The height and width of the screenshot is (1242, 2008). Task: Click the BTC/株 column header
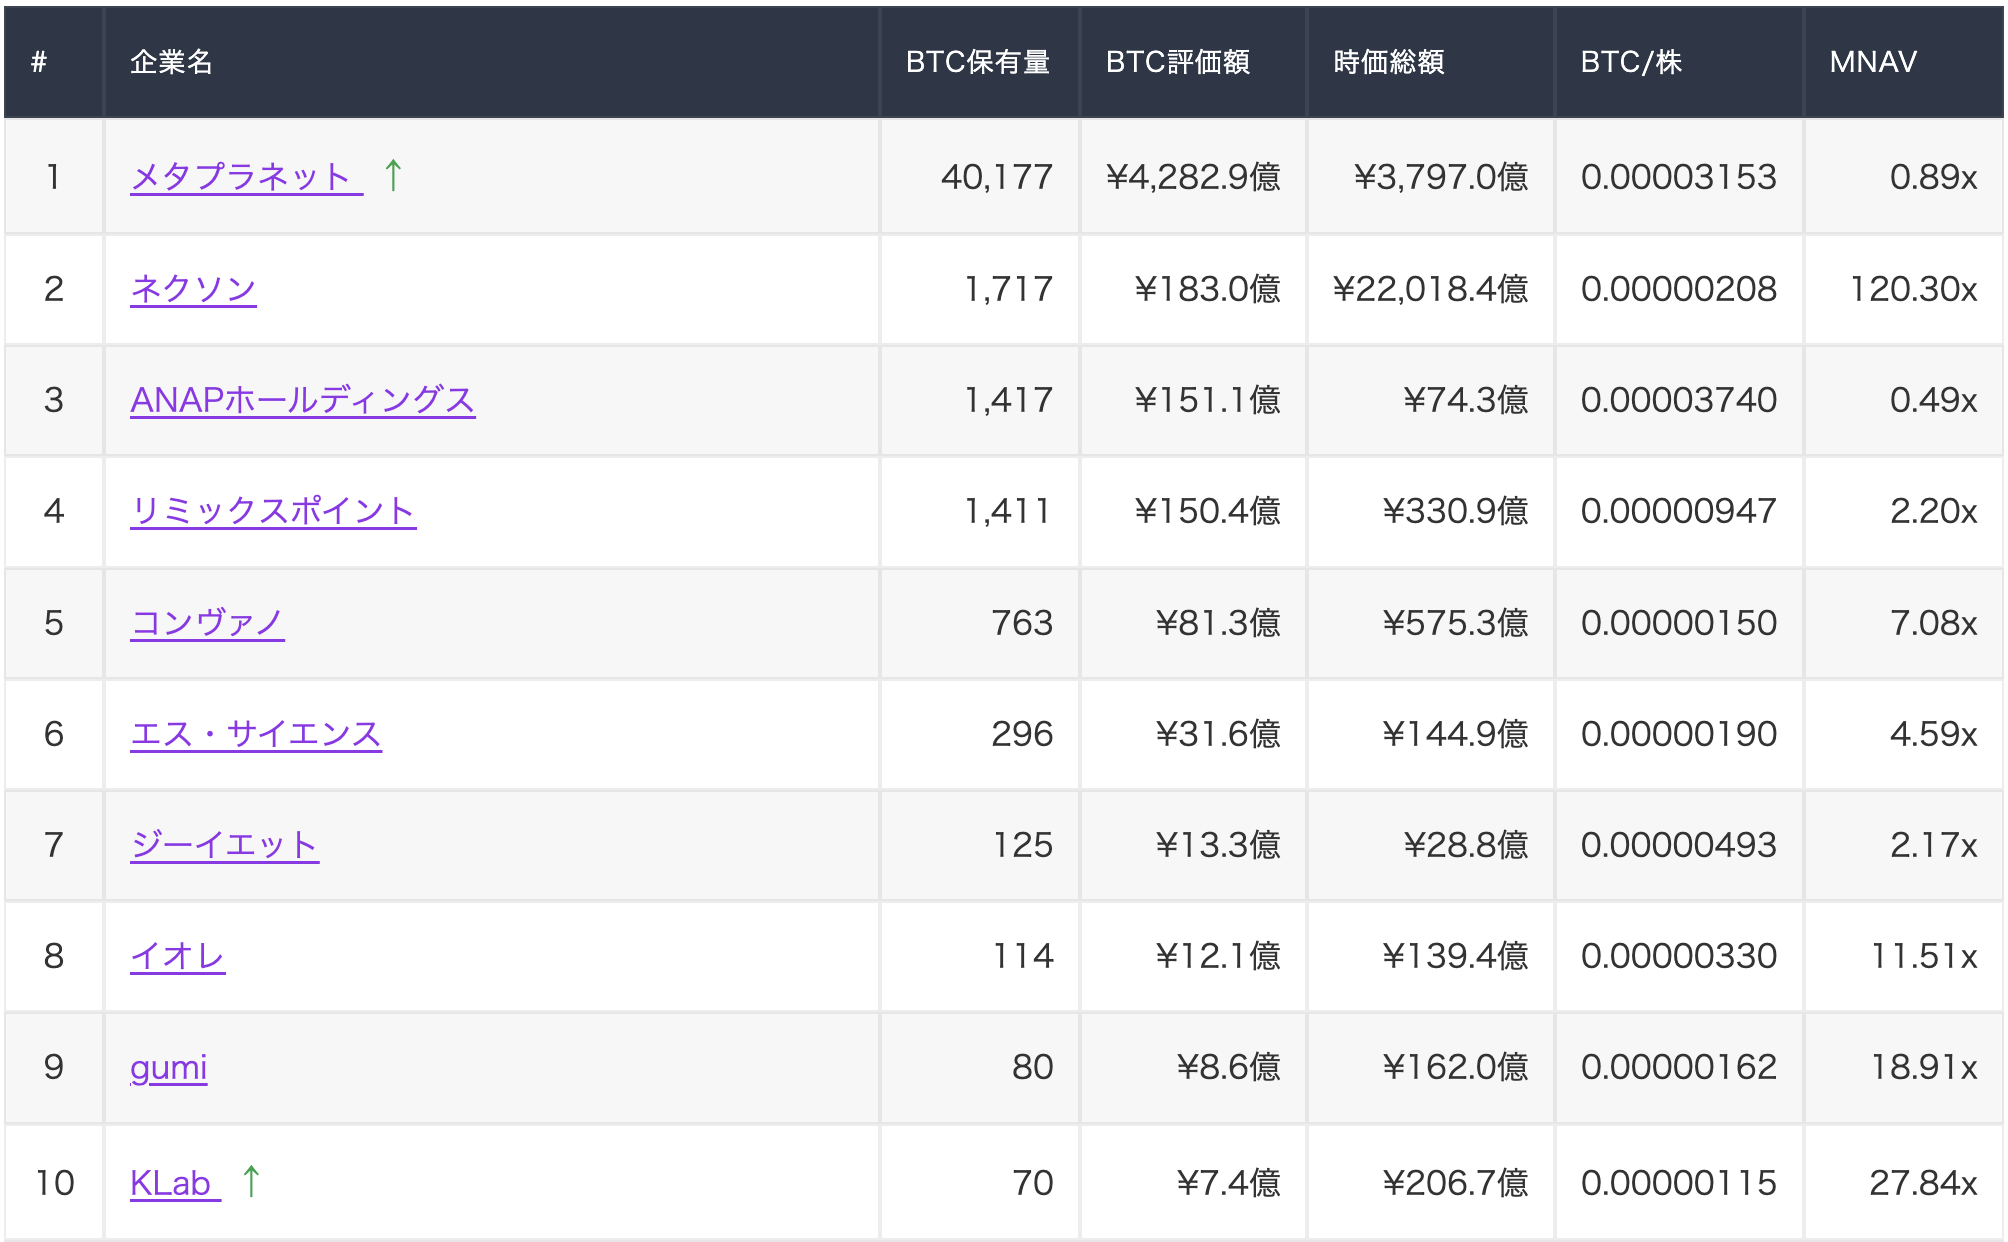click(x=1630, y=62)
